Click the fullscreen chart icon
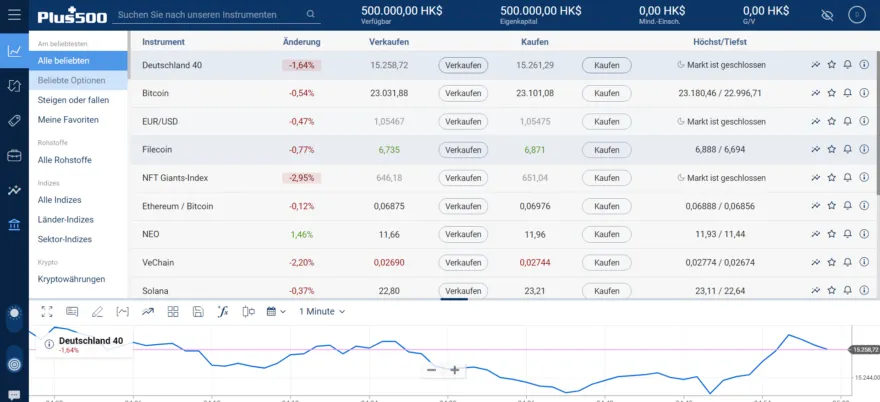 click(46, 311)
